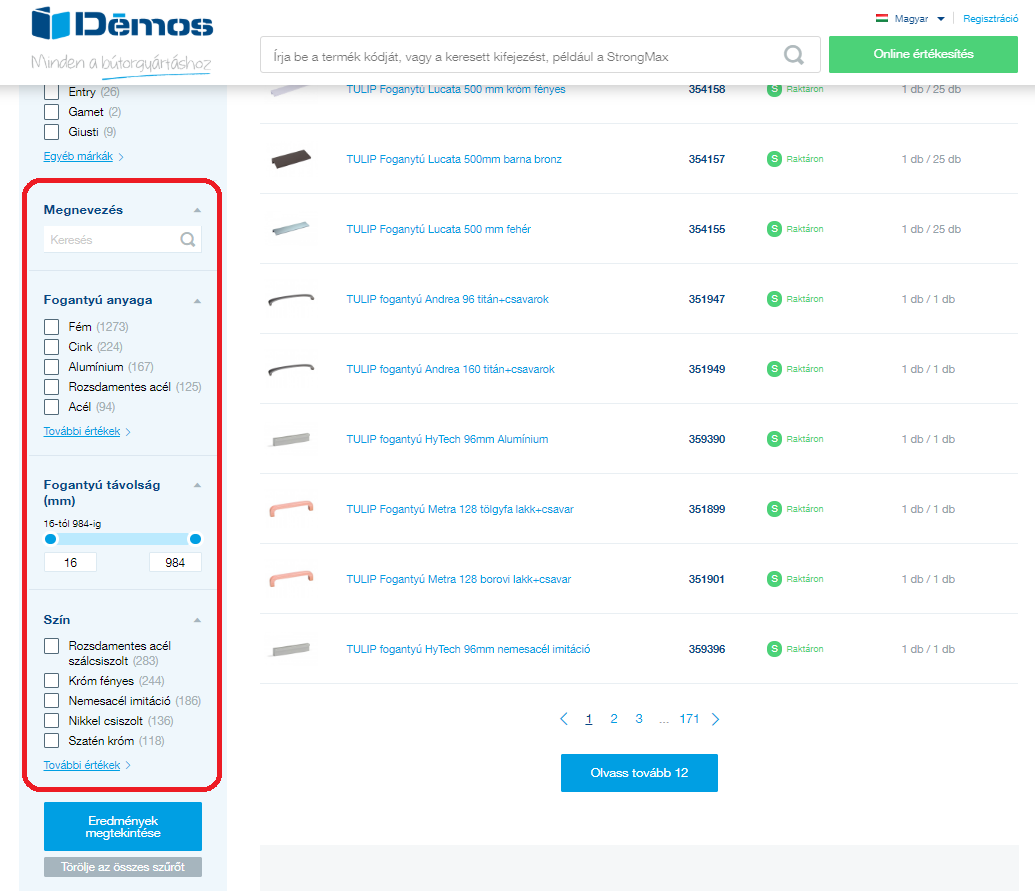The height and width of the screenshot is (891, 1035).
Task: Go to page 2 of results
Action: (x=614, y=719)
